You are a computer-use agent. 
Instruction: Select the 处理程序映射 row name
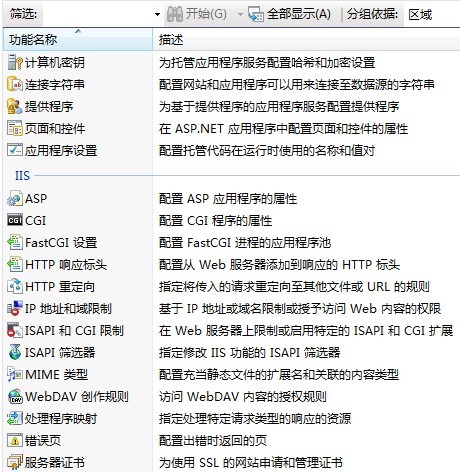[x=61, y=419]
